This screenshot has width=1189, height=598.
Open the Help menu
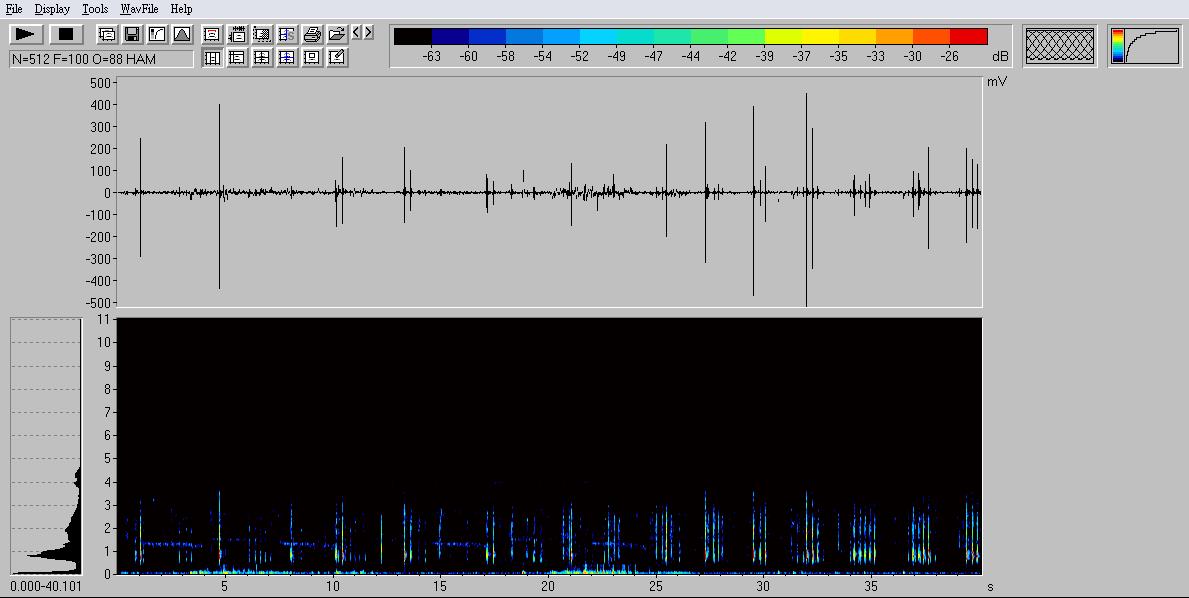click(x=181, y=9)
